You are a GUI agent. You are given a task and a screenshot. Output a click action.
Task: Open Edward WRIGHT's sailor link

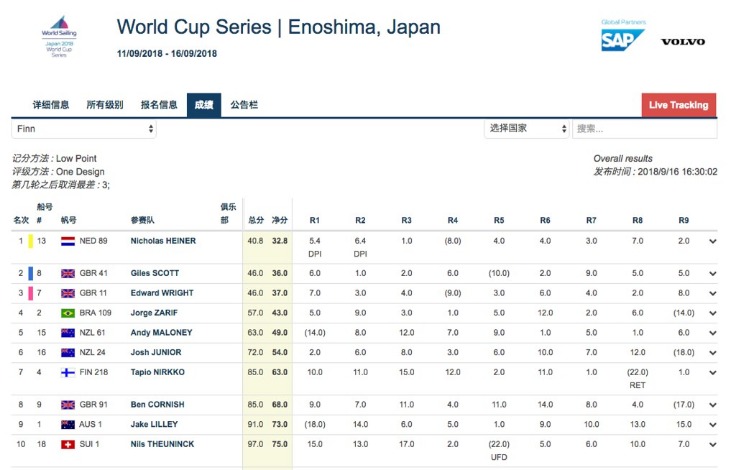pyautogui.click(x=161, y=293)
